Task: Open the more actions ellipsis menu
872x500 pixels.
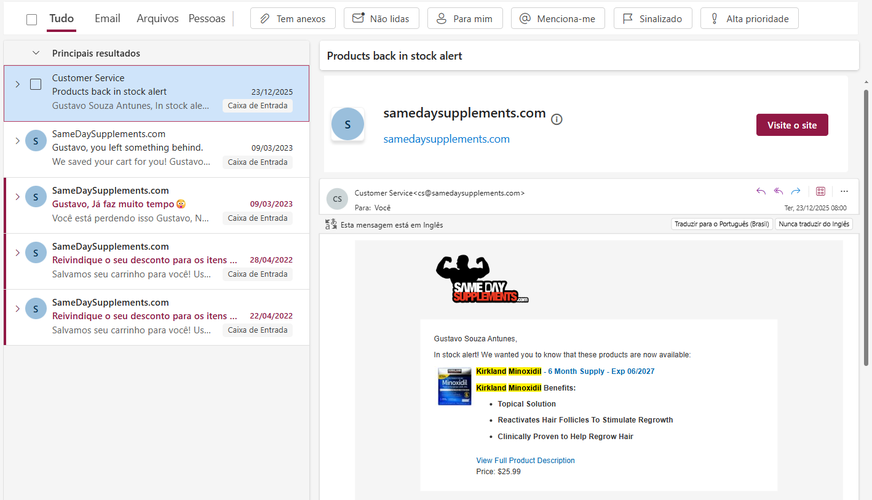Action: [844, 191]
